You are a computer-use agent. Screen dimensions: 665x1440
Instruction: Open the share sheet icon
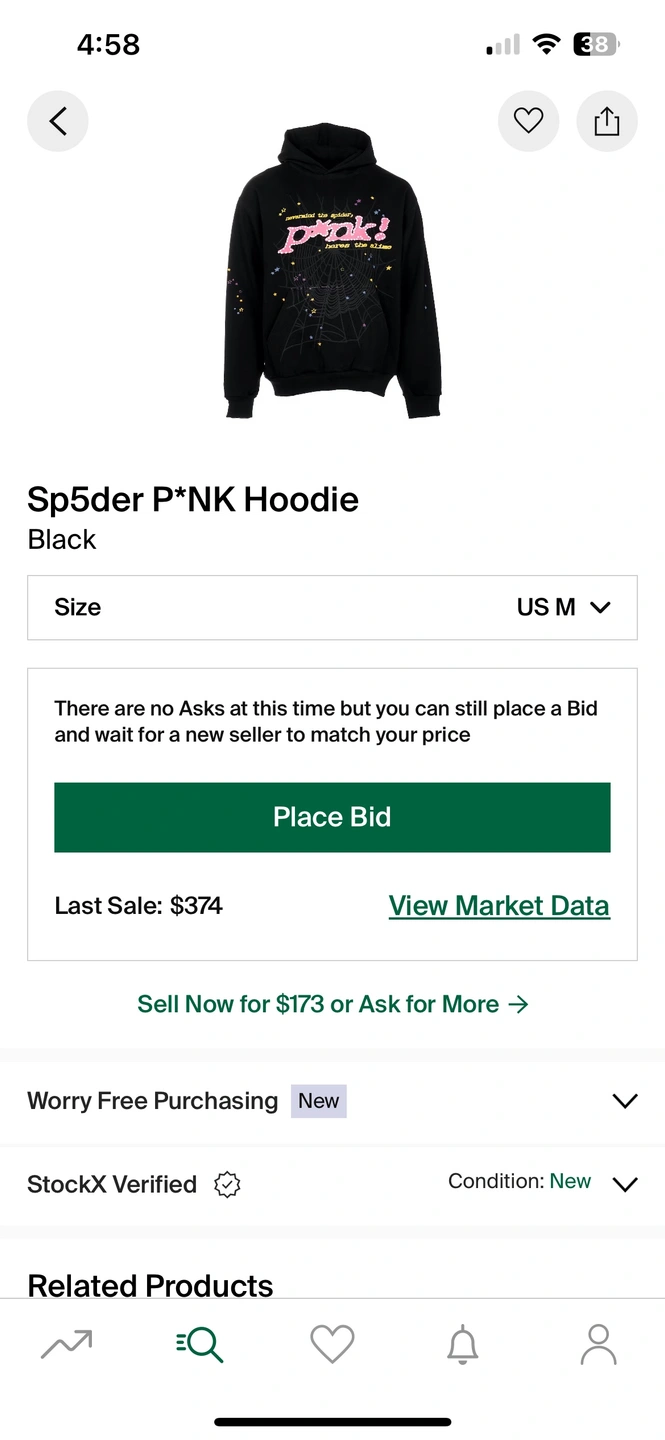pos(607,121)
